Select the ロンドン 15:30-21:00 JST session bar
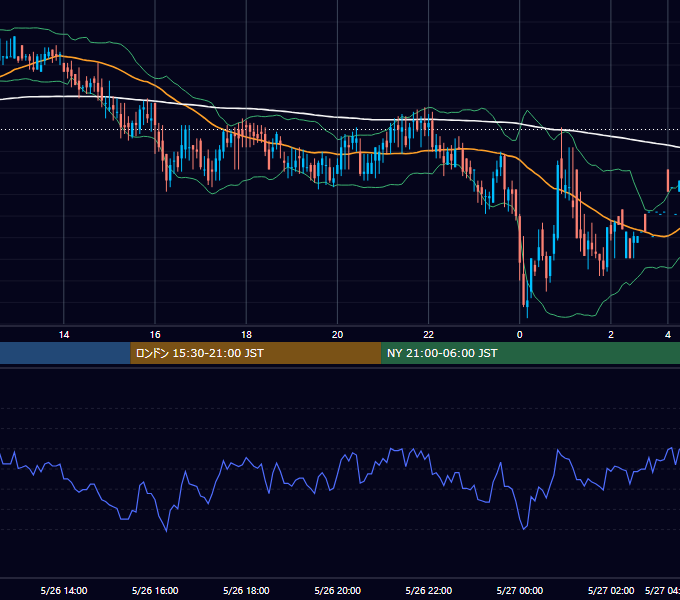Viewport: 680px width, 600px height. pyautogui.click(x=255, y=353)
